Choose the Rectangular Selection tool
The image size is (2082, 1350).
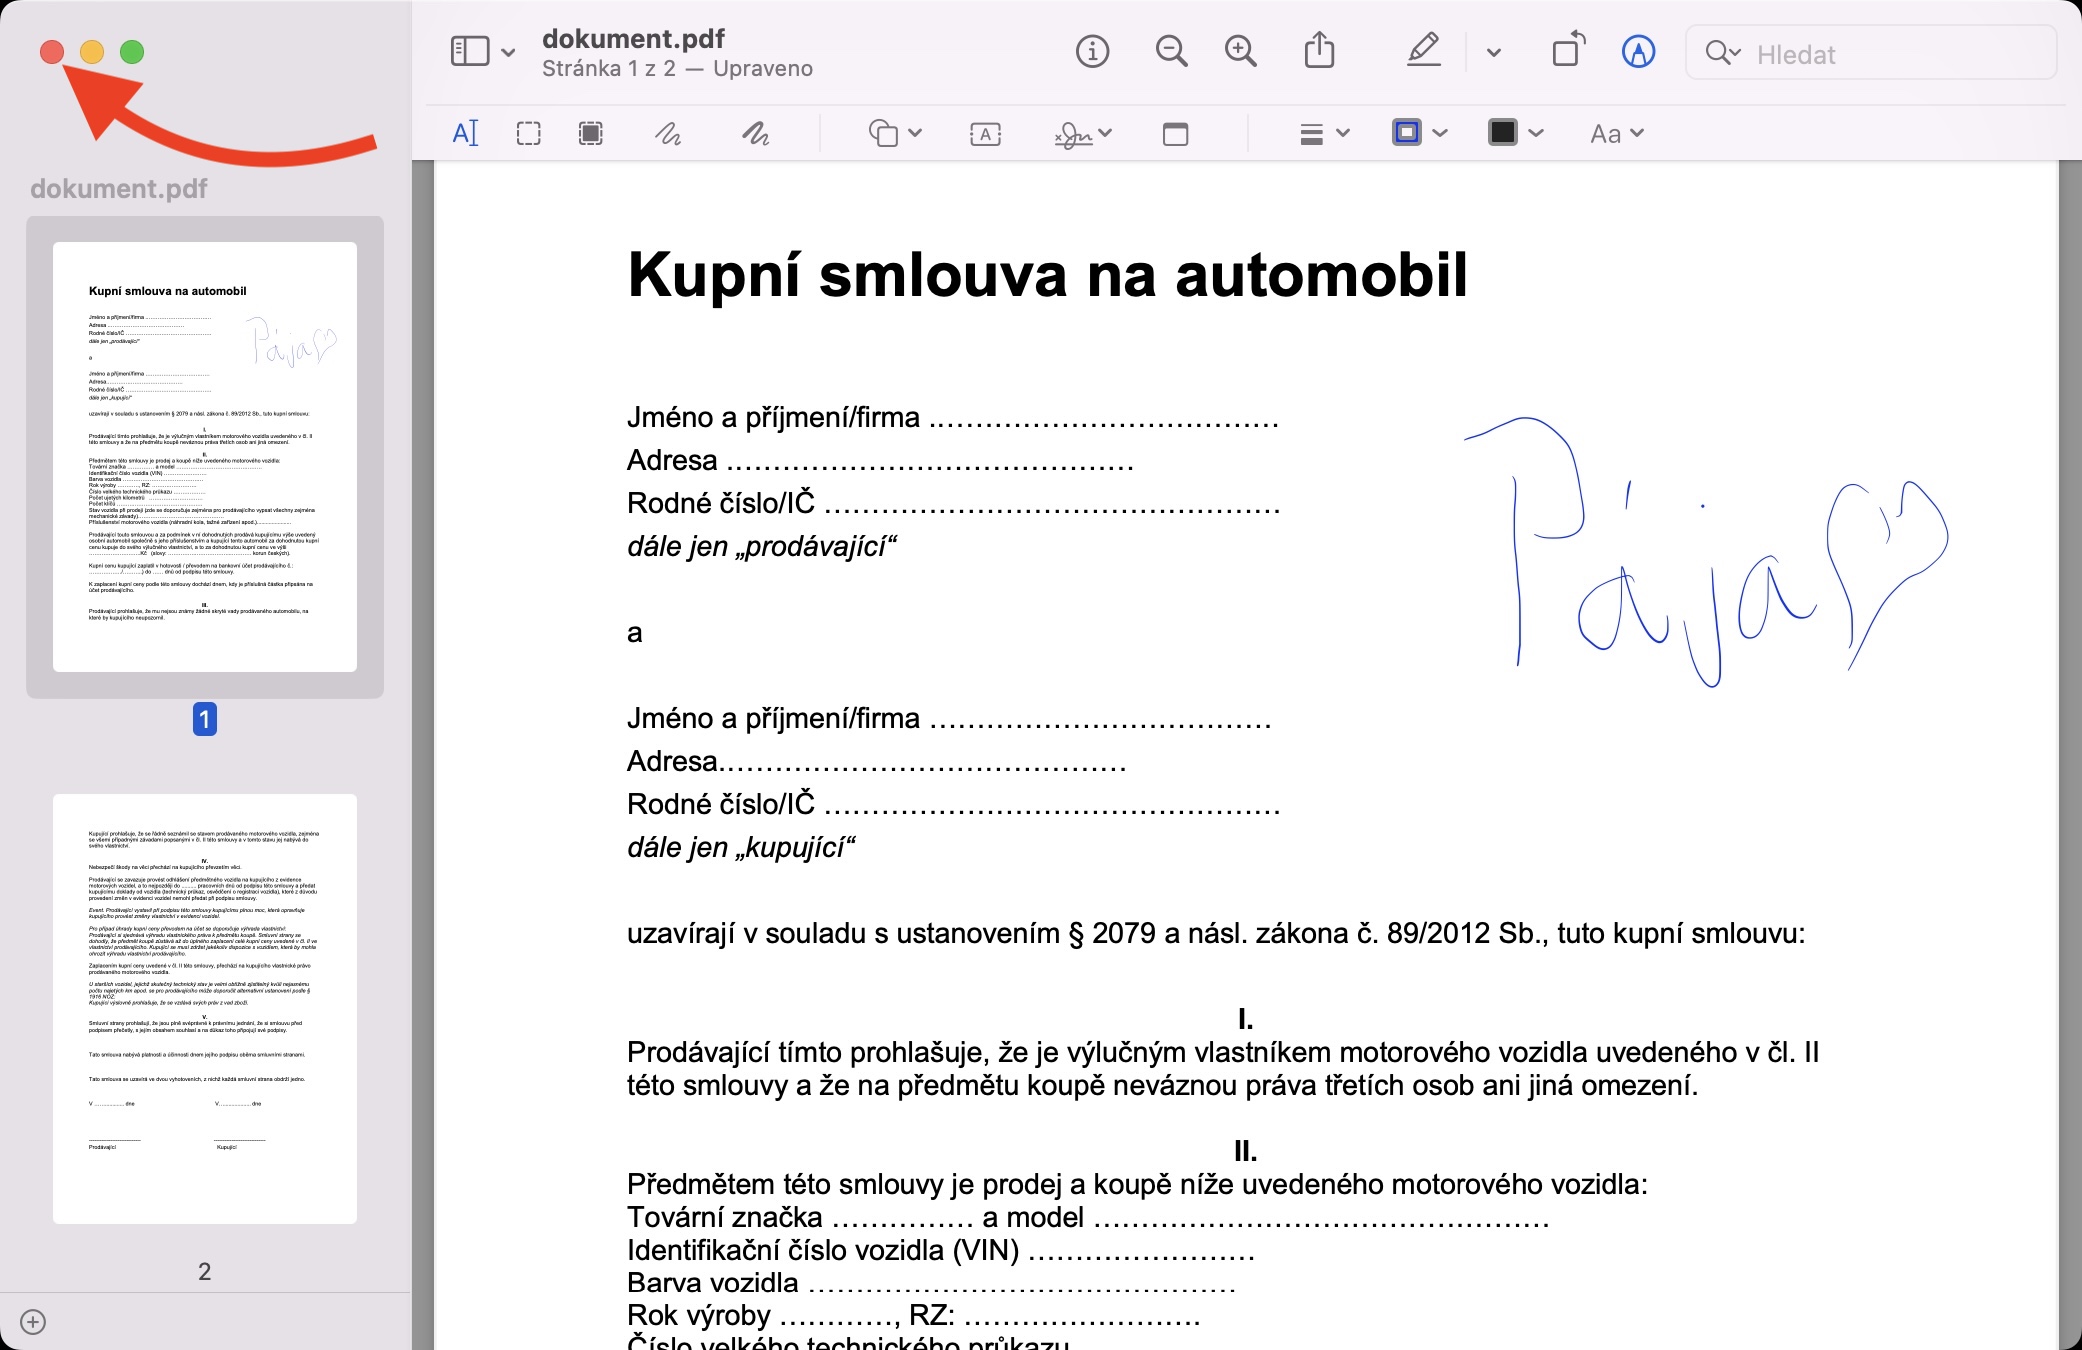(x=528, y=133)
